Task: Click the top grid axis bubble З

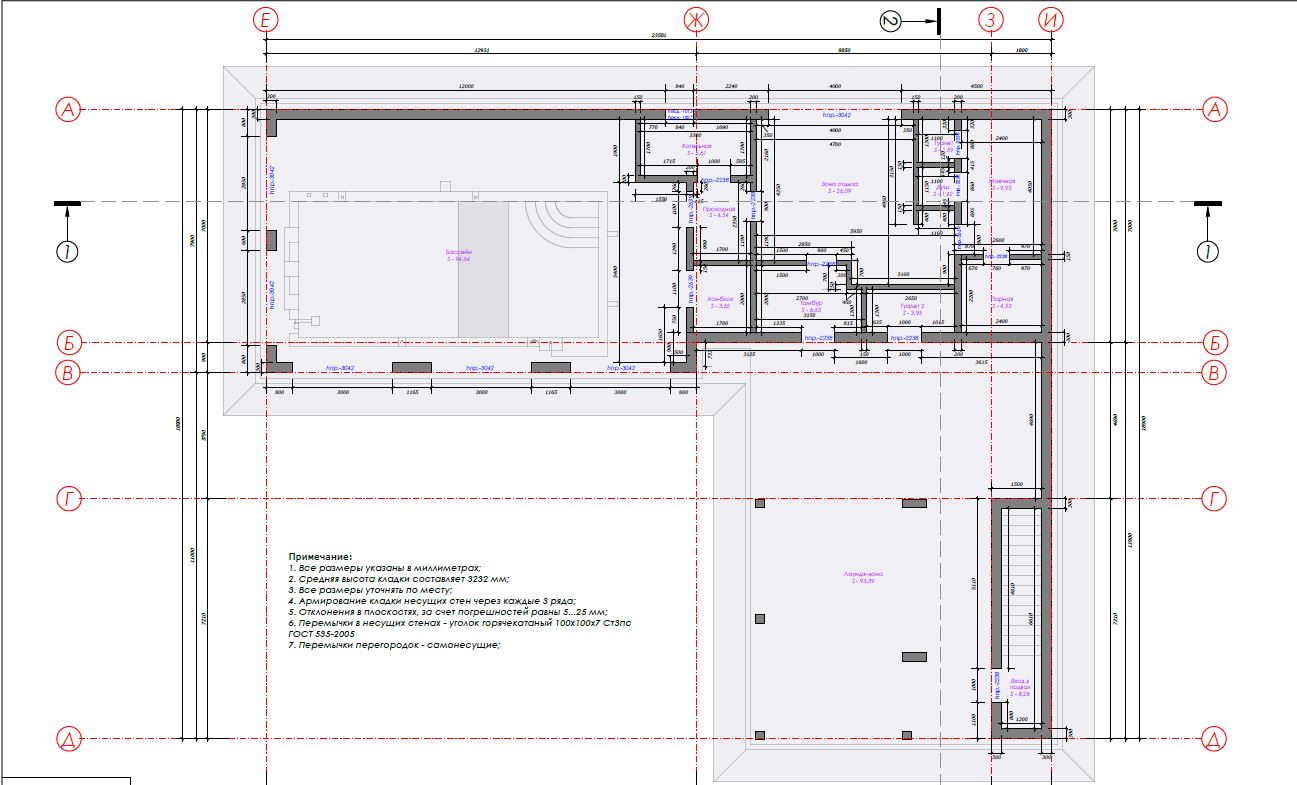Action: tap(990, 20)
